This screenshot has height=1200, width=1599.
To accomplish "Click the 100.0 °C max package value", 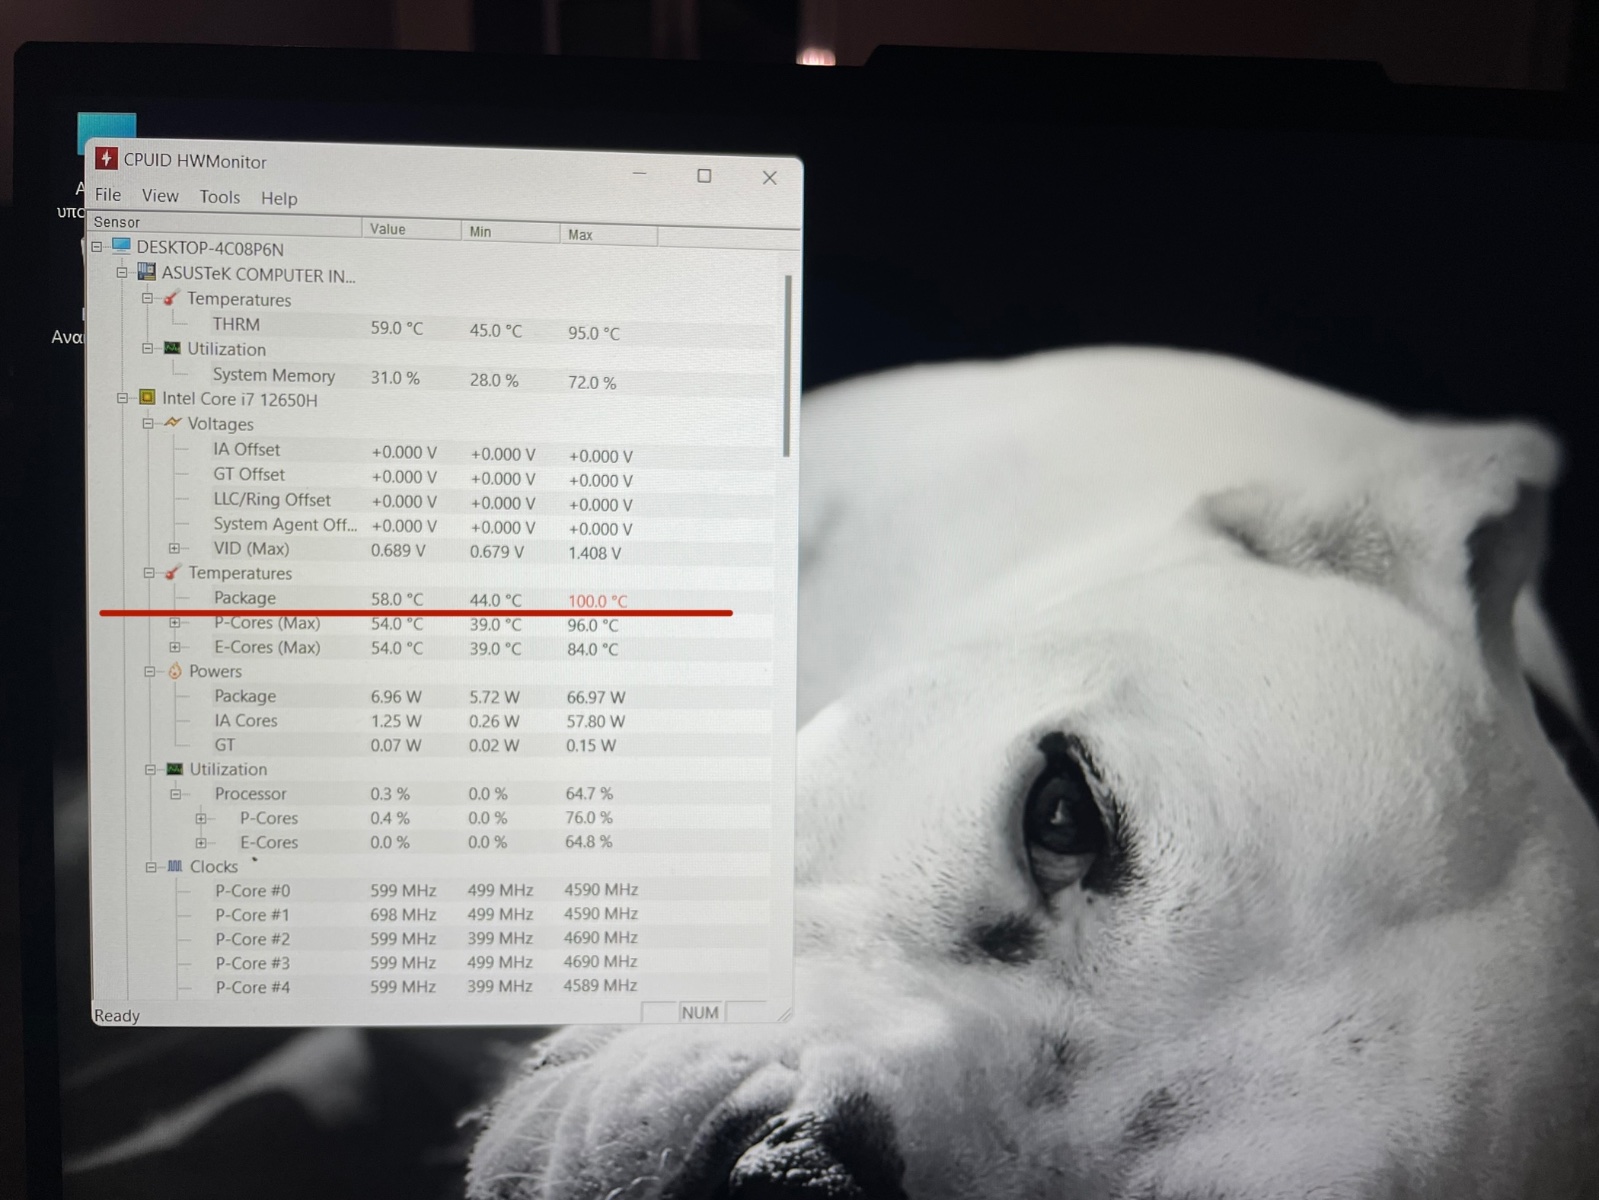I will [x=598, y=601].
